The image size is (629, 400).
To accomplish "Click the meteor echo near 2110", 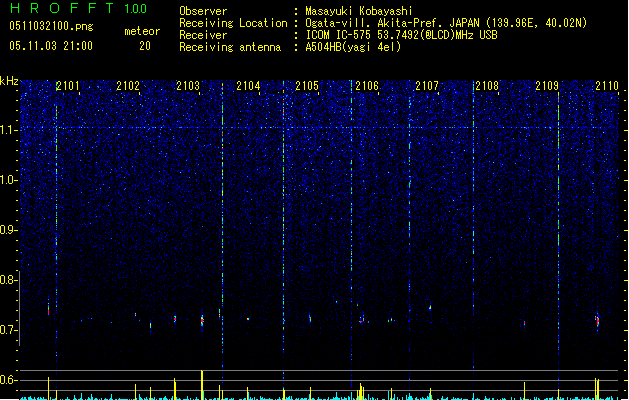I will [597, 321].
